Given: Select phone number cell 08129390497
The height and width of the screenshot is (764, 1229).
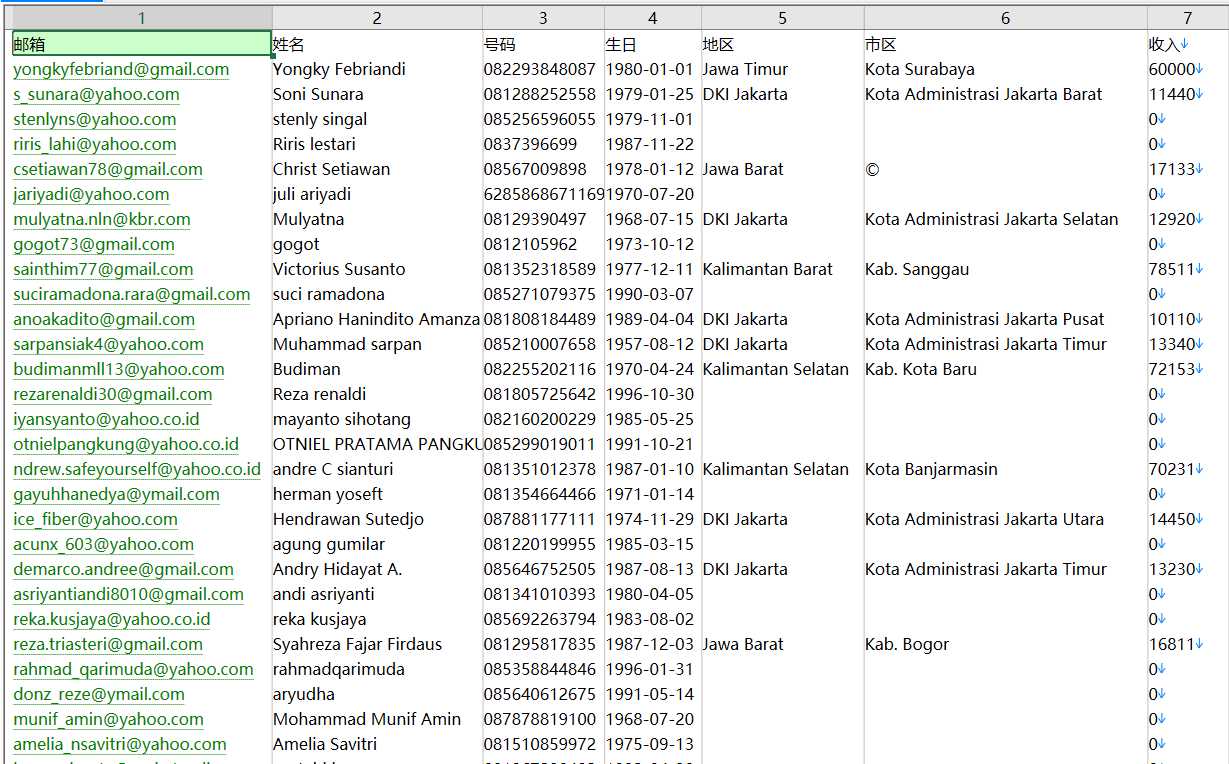Looking at the screenshot, I should [x=543, y=219].
